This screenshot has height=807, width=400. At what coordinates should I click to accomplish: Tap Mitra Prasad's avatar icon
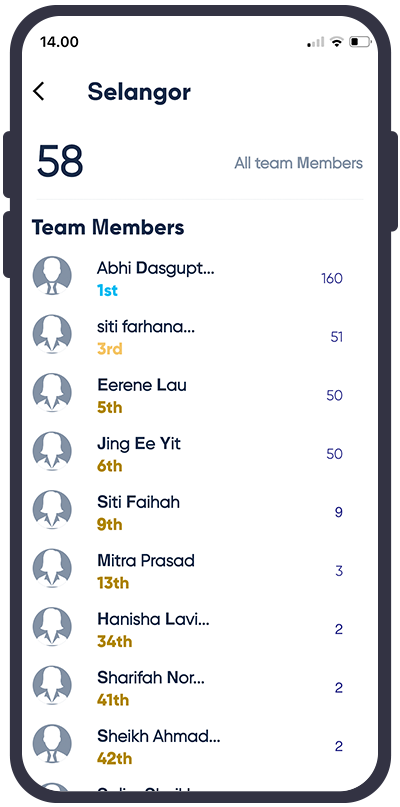click(52, 568)
